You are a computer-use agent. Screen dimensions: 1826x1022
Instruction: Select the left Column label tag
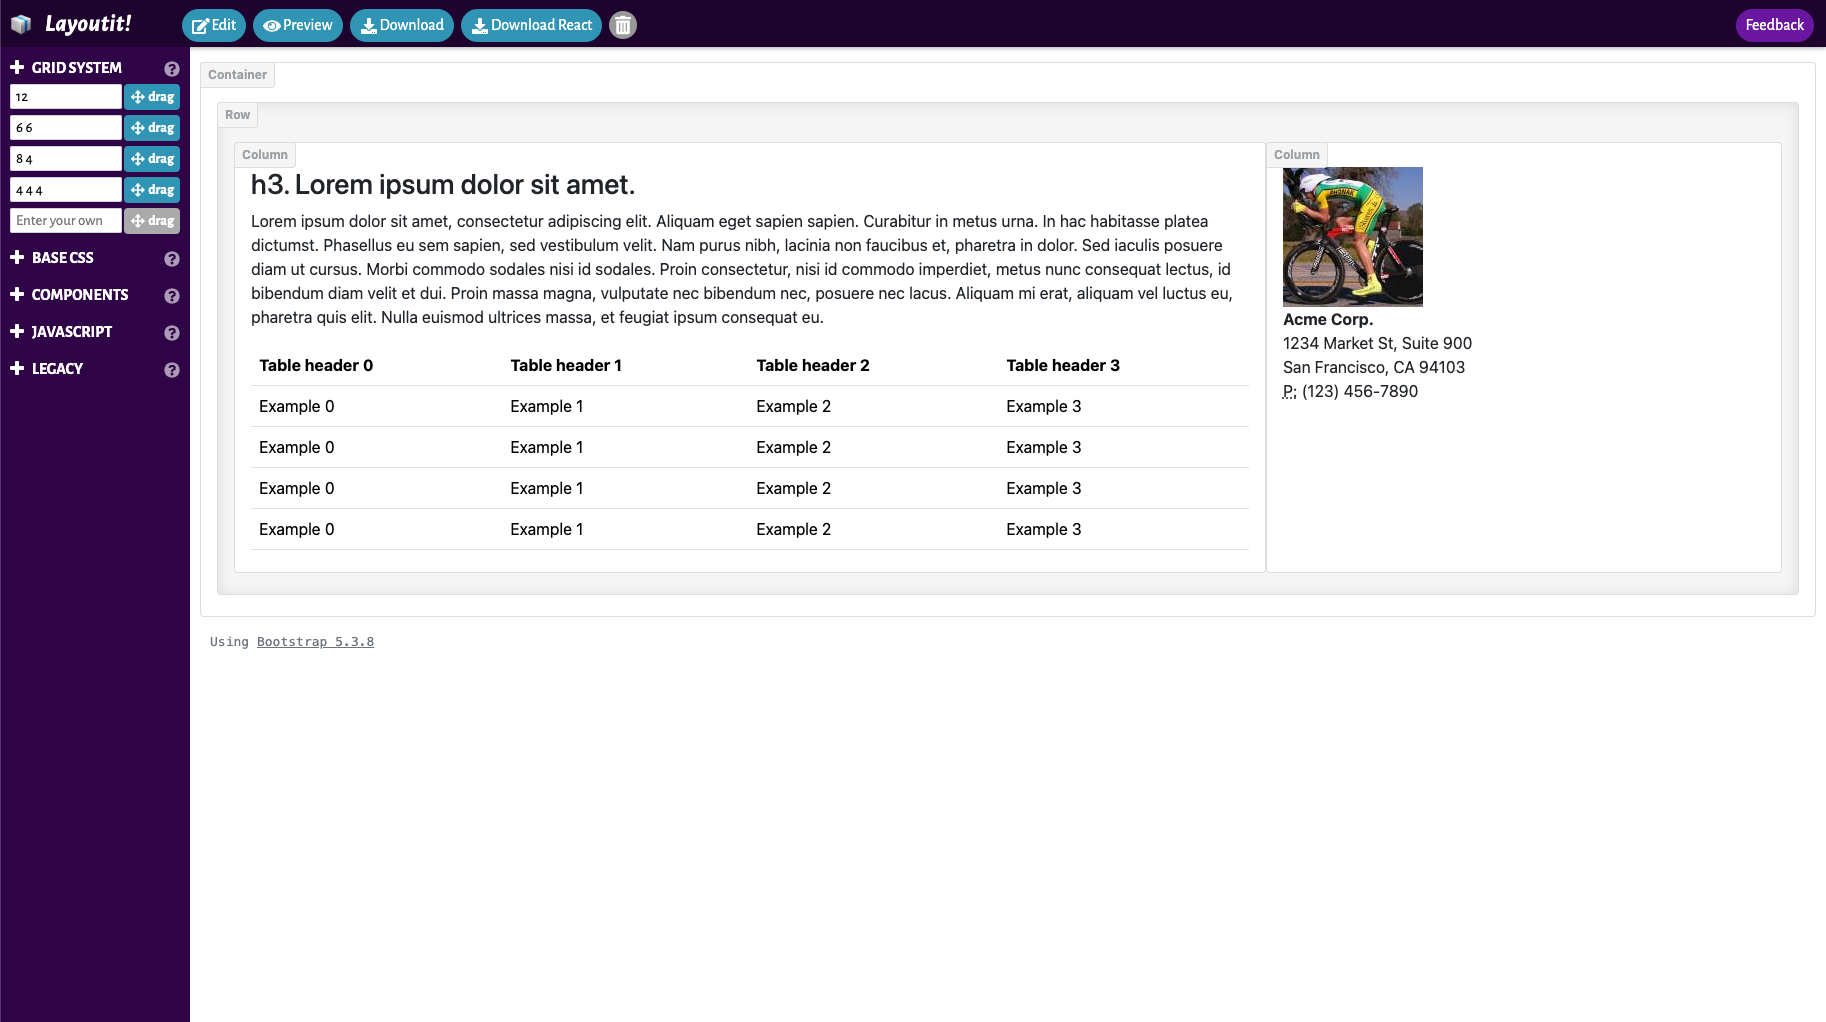265,155
